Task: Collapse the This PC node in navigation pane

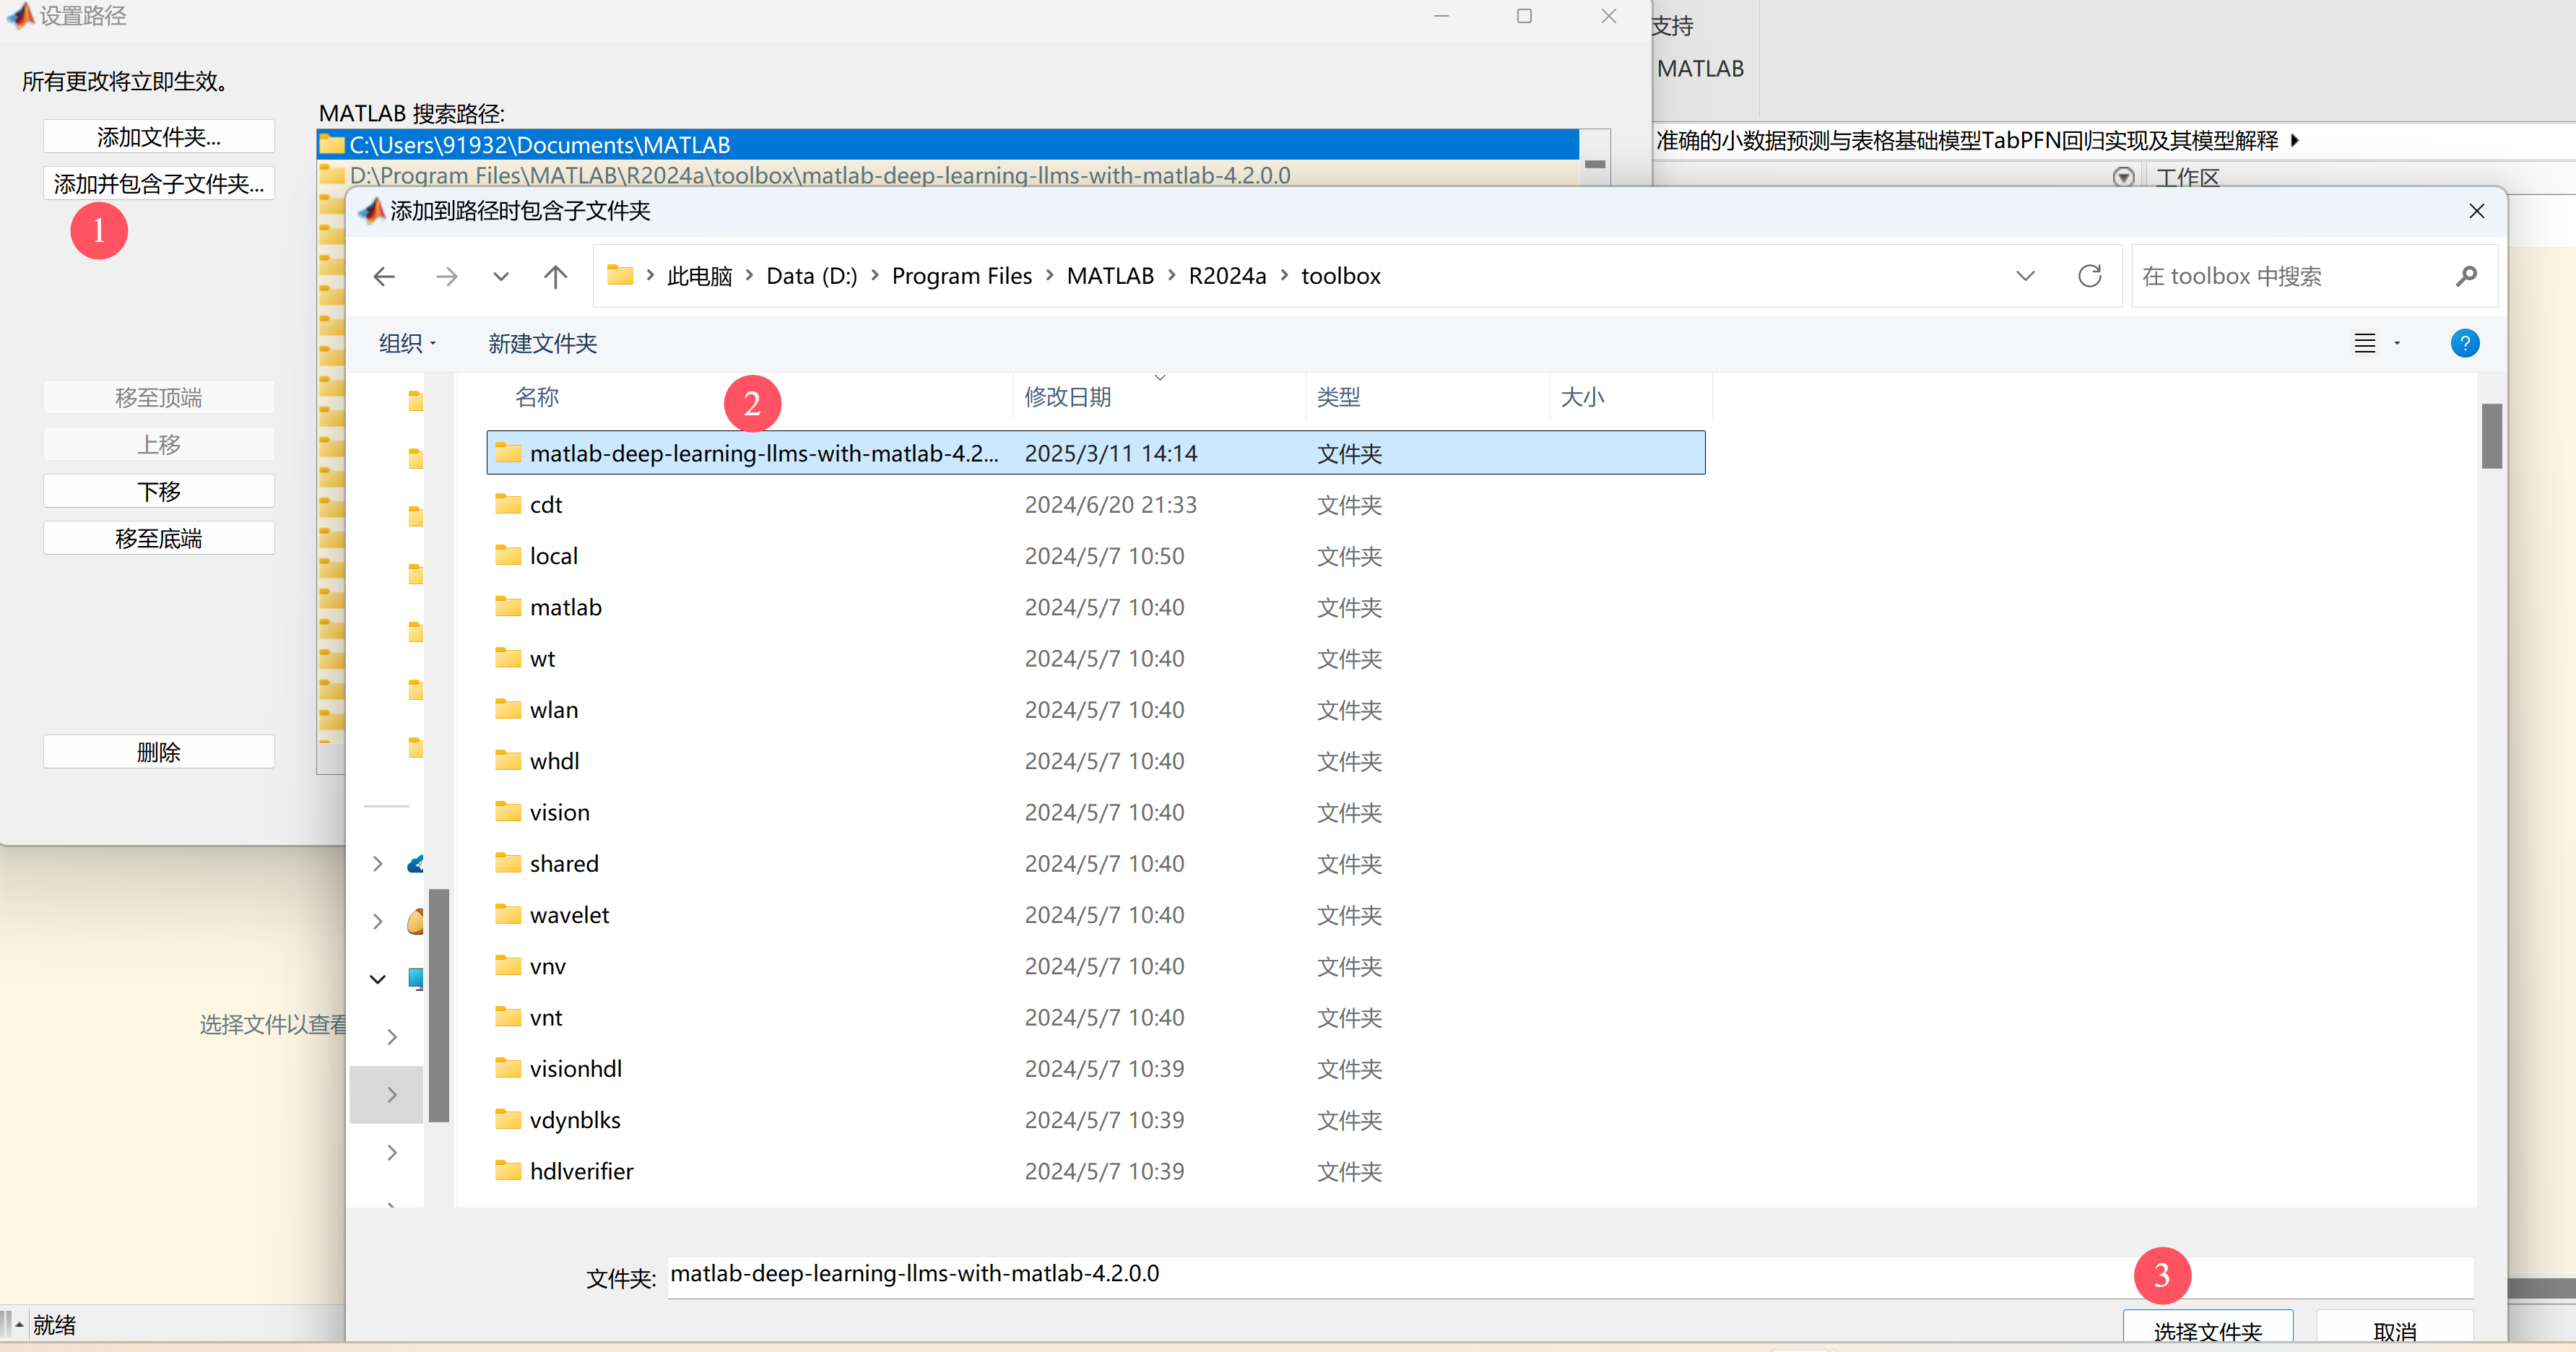Action: (377, 979)
